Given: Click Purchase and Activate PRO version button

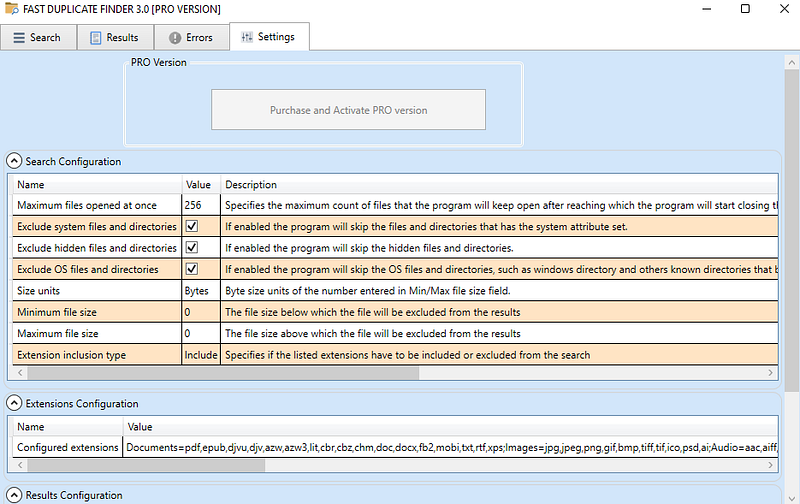Looking at the screenshot, I should [348, 110].
